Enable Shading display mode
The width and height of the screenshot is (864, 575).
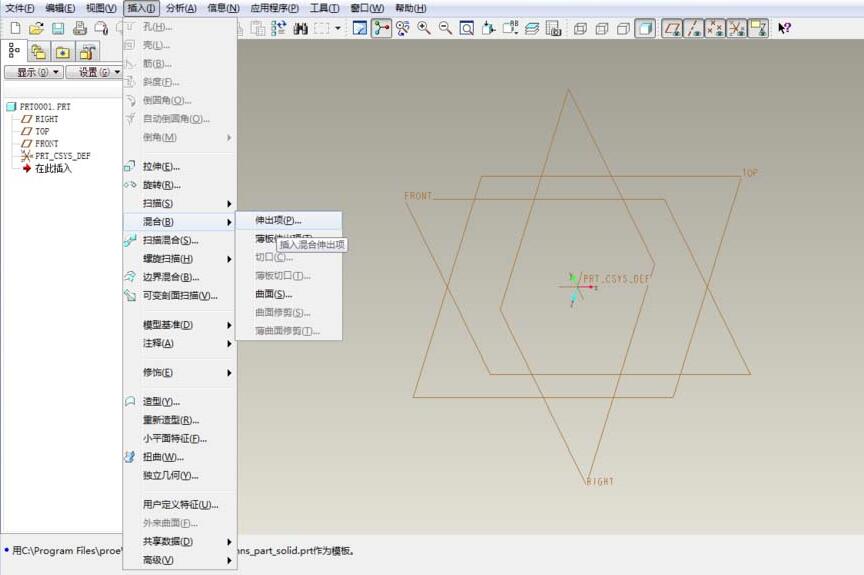click(x=645, y=29)
